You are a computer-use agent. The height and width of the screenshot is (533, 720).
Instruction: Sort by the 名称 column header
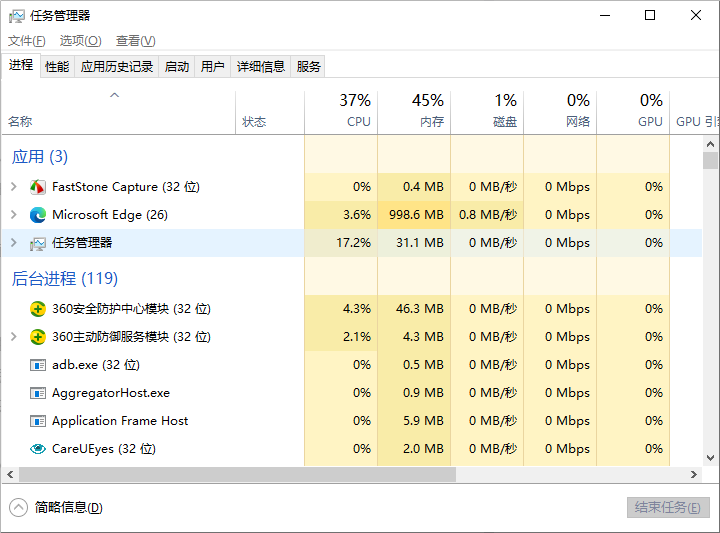coord(118,112)
